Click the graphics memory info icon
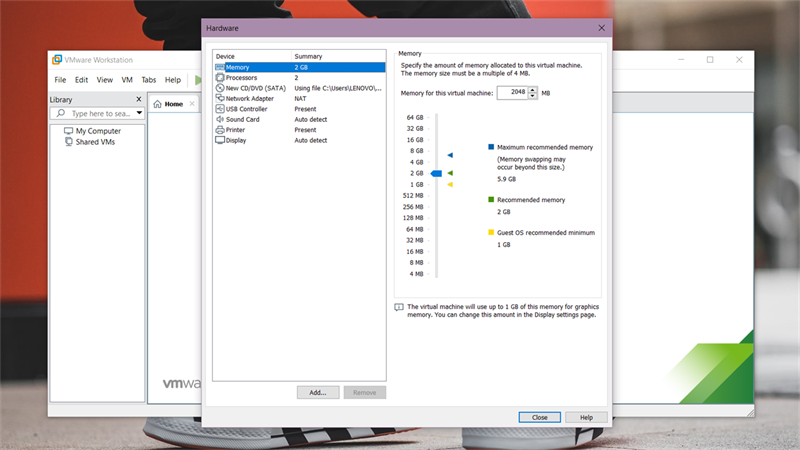Image resolution: width=800 pixels, height=450 pixels. [x=399, y=307]
